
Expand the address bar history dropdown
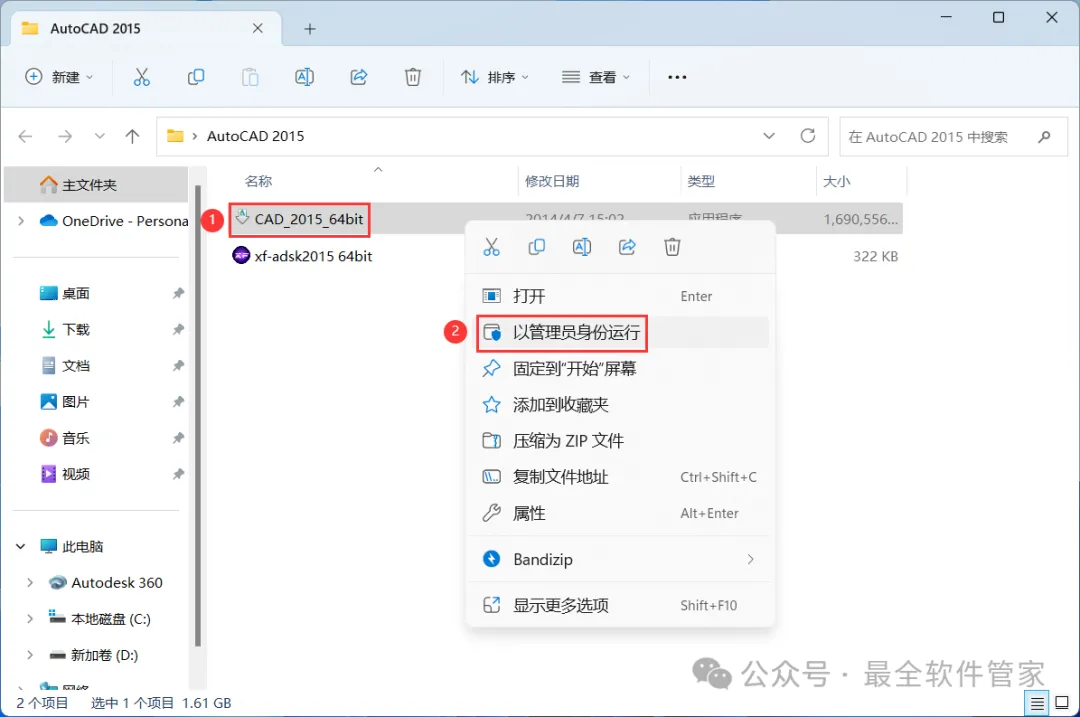point(769,136)
